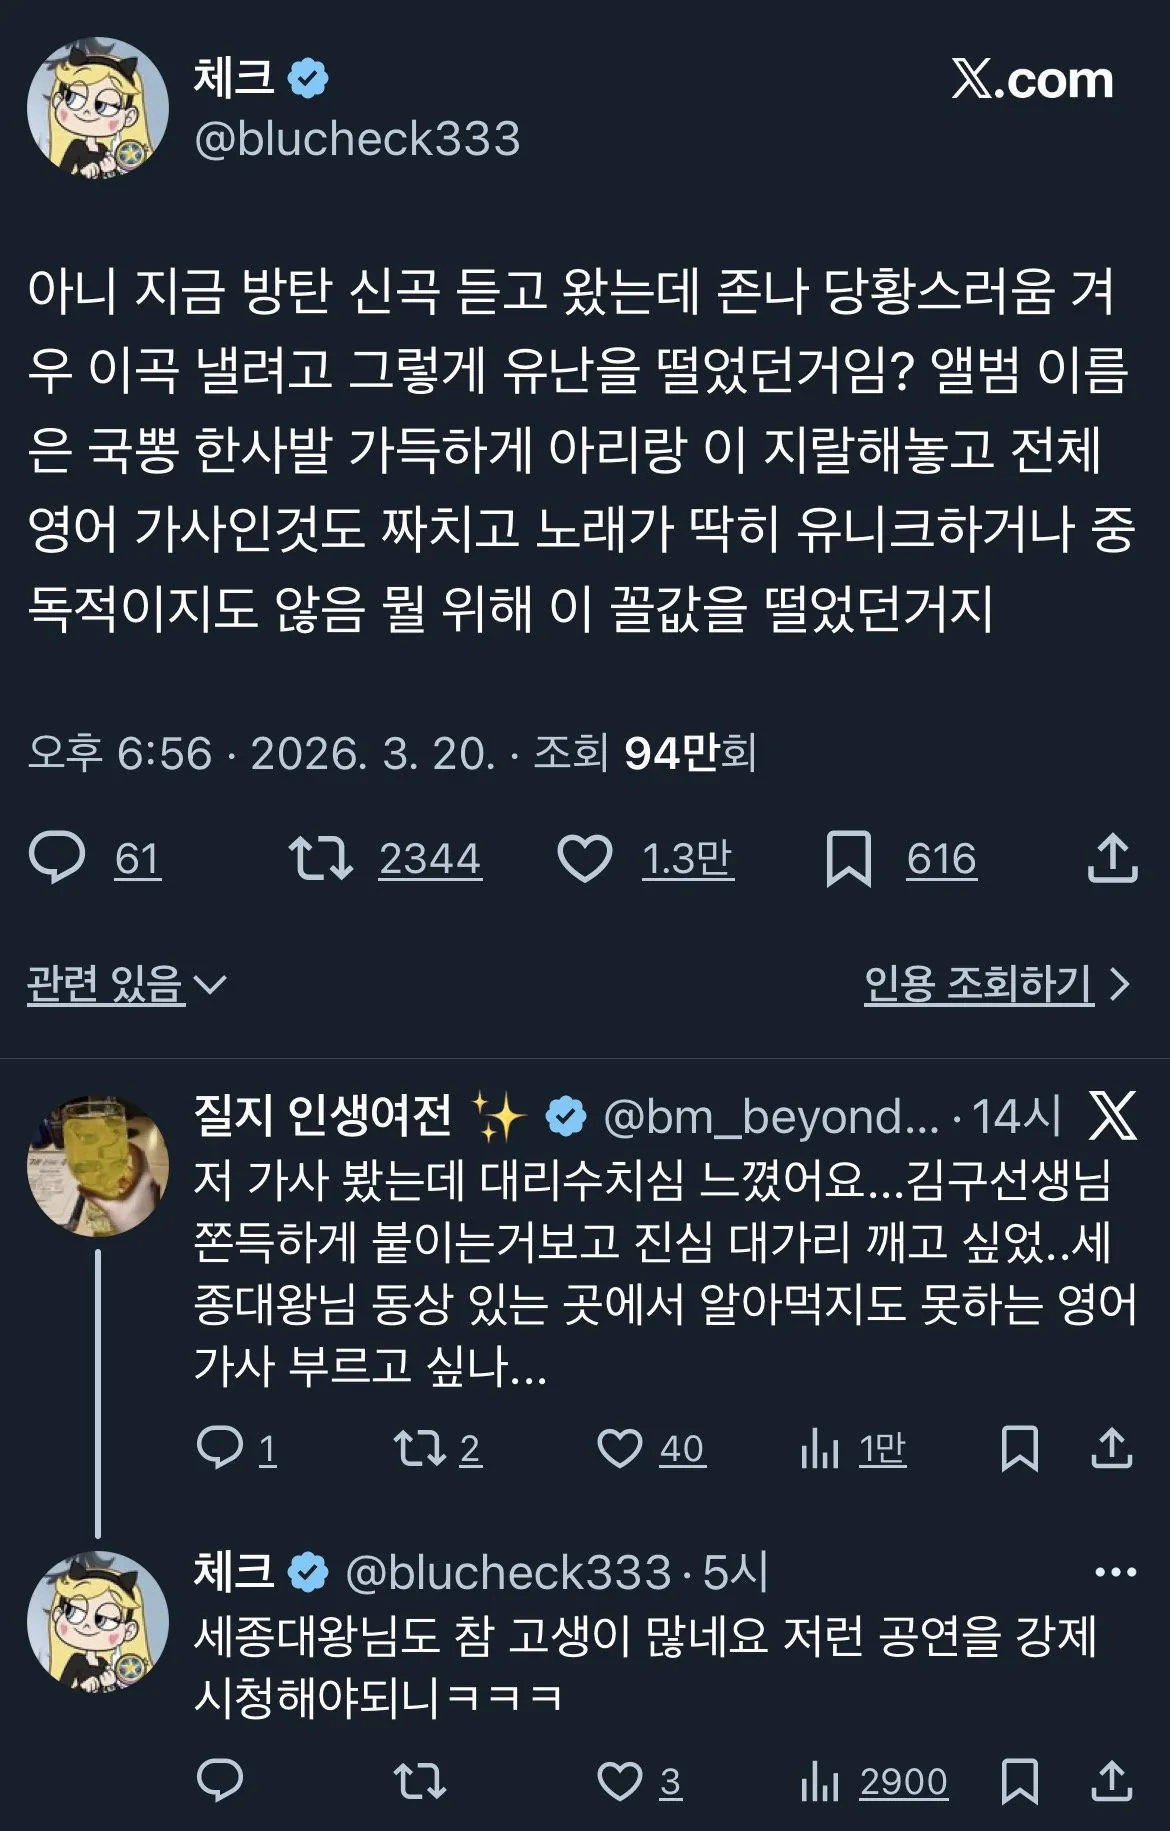Image resolution: width=1170 pixels, height=1831 pixels.
Task: Share the main post via upload icon
Action: (1112, 859)
